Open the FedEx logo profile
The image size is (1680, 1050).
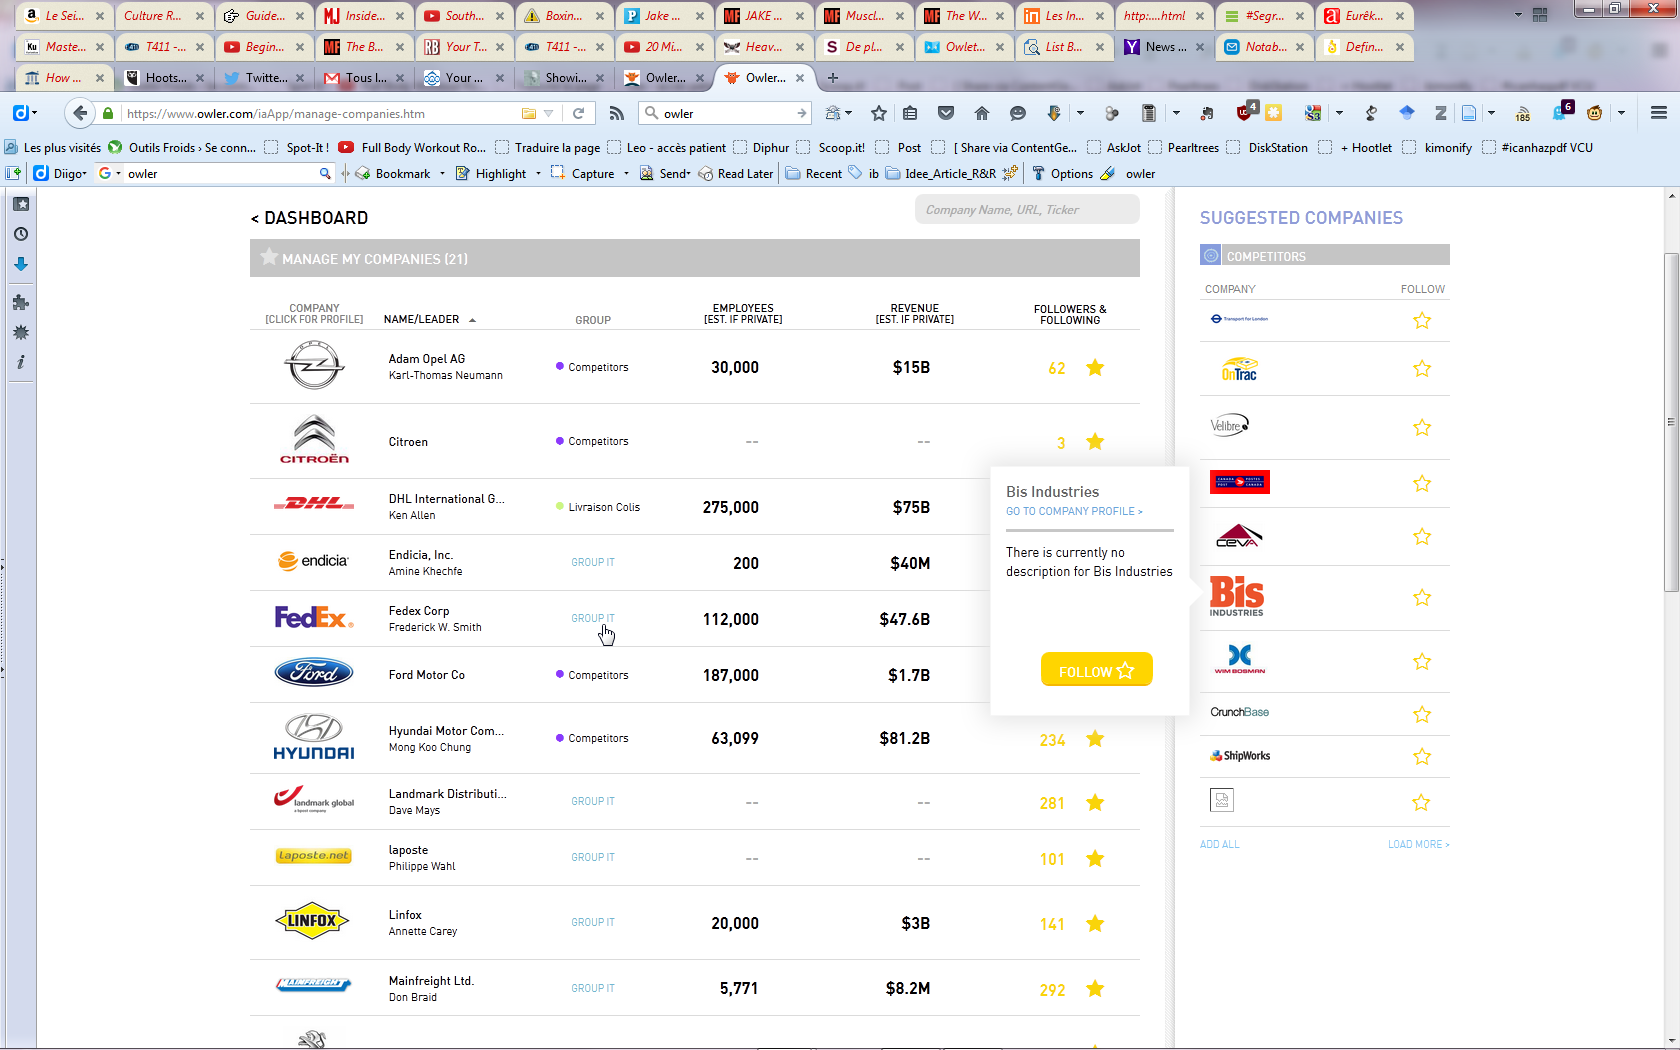click(314, 617)
